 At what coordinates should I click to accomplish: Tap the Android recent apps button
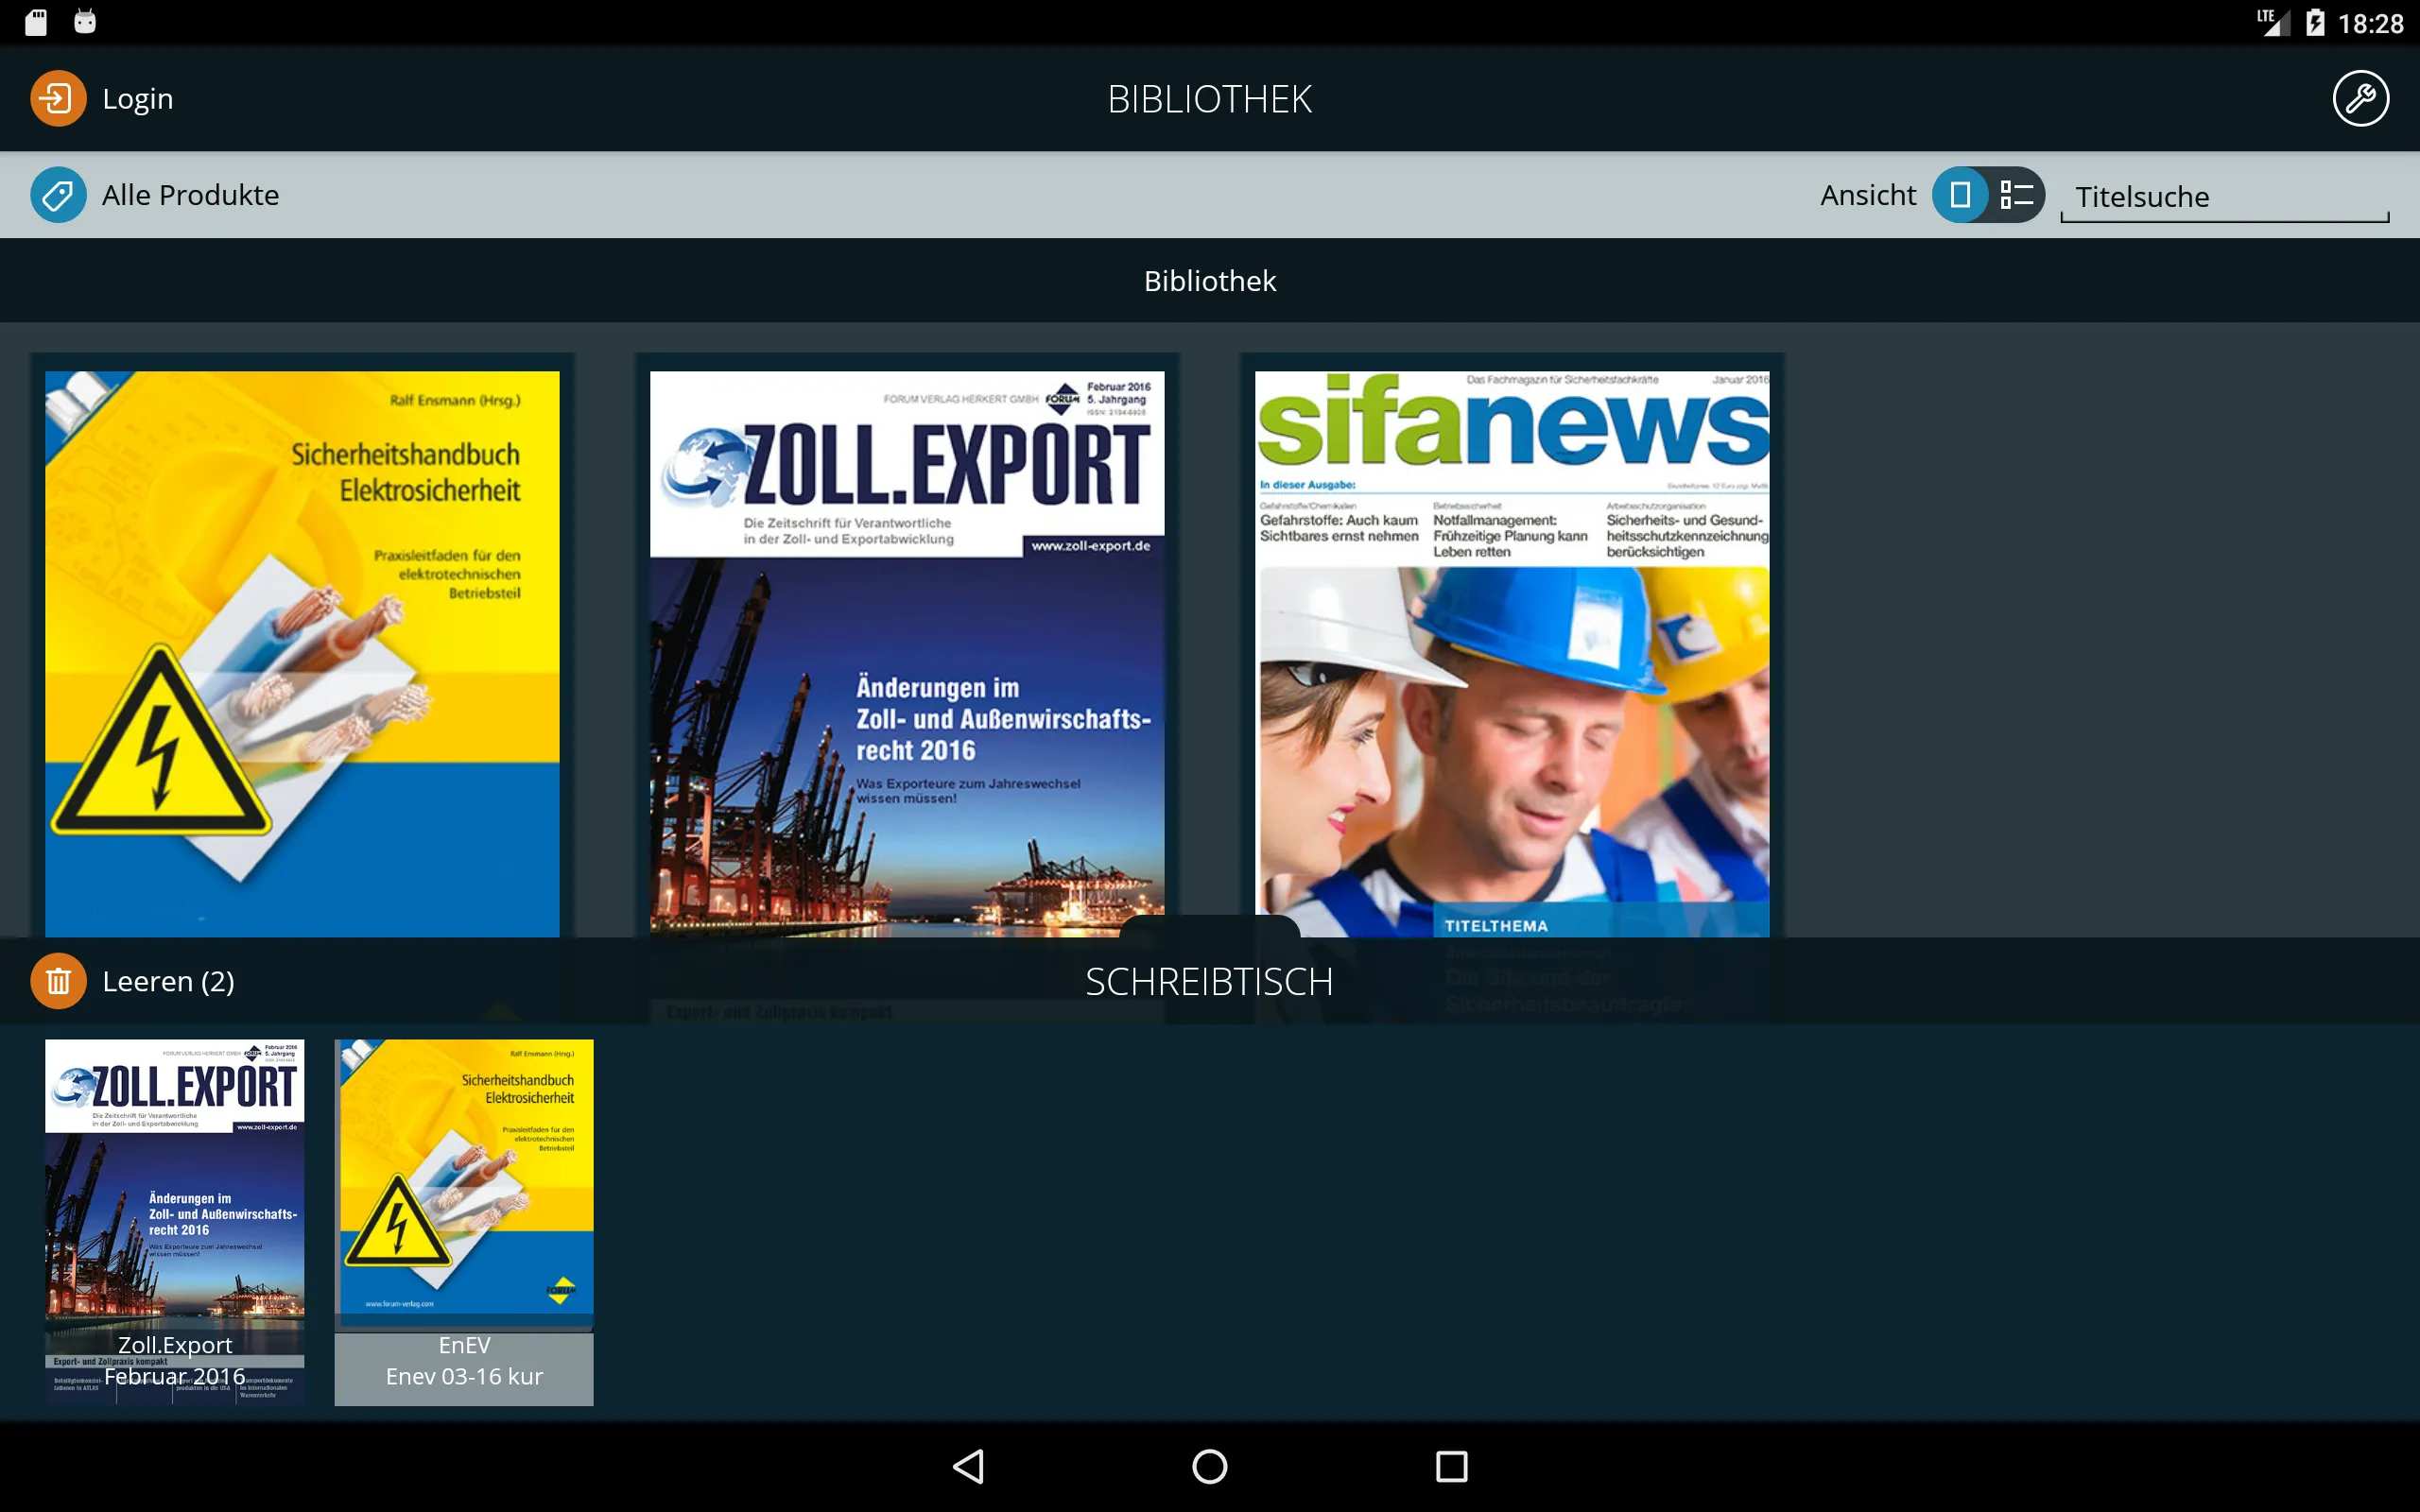[1452, 1466]
